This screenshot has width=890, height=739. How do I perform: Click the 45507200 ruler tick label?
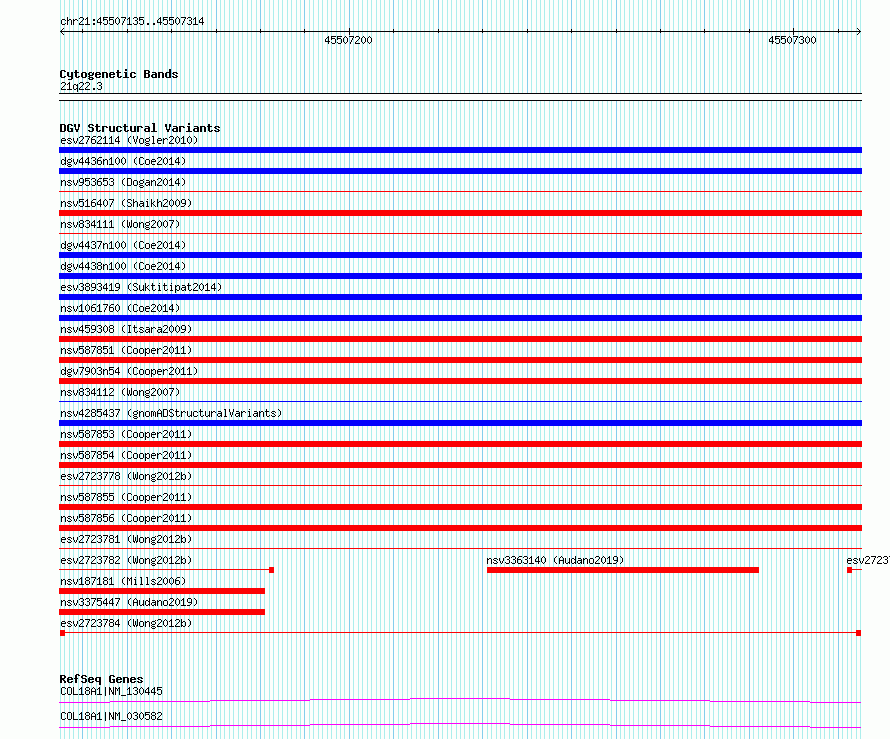[x=348, y=40]
